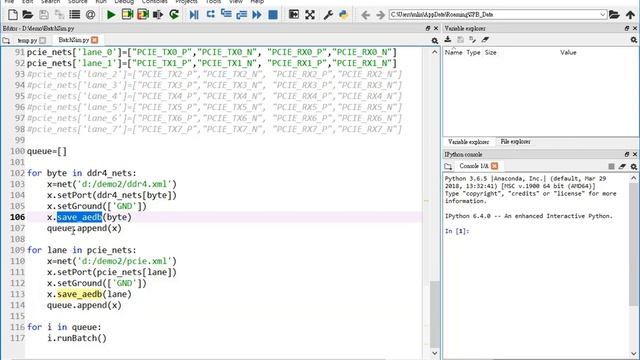Open the editor pane options gear
This screenshot has height=360, width=640.
[x=435, y=40]
